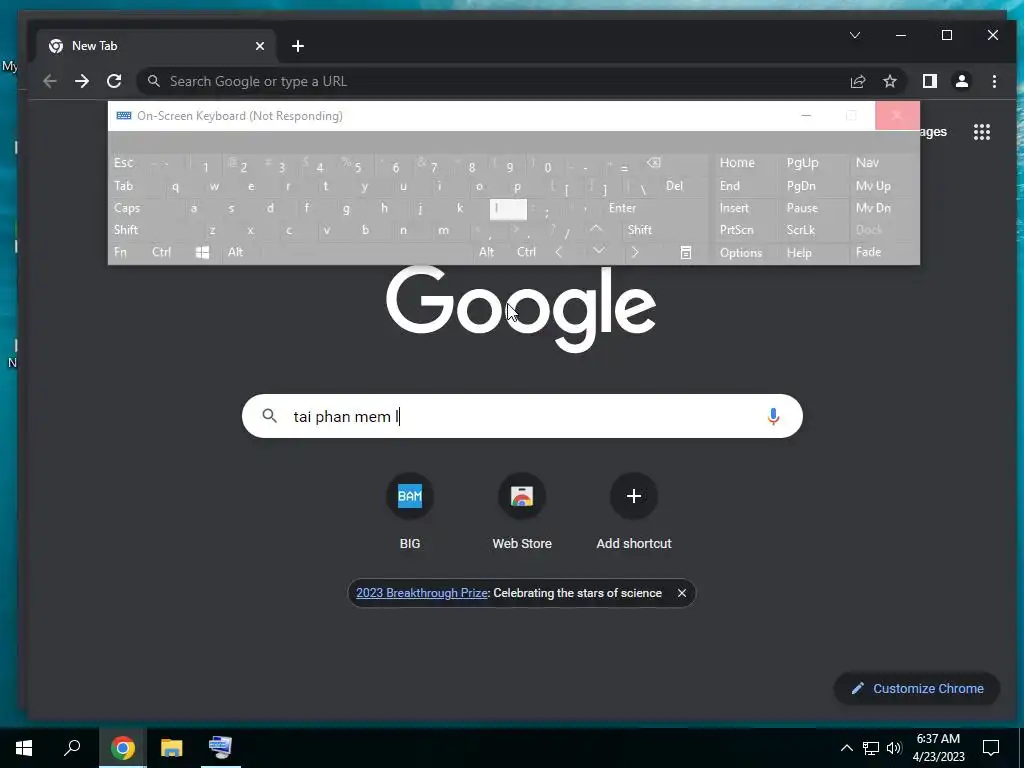Click the Home key on On-Screen Keyboard
The height and width of the screenshot is (768, 1024).
tap(737, 163)
